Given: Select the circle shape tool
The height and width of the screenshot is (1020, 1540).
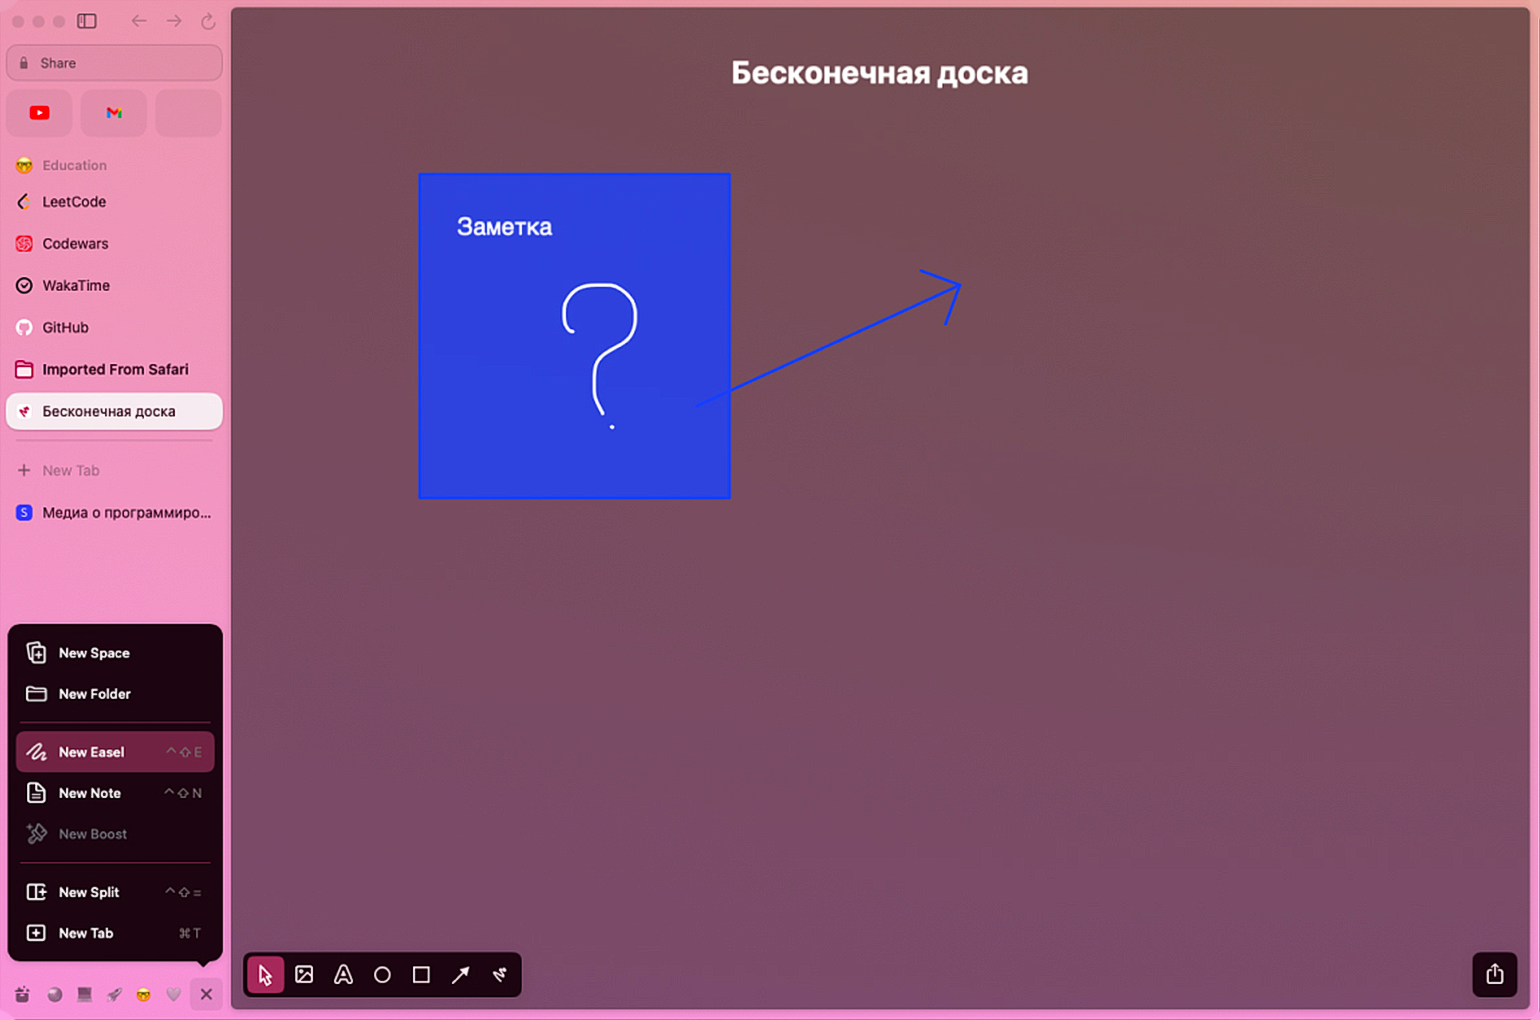Looking at the screenshot, I should (x=382, y=975).
